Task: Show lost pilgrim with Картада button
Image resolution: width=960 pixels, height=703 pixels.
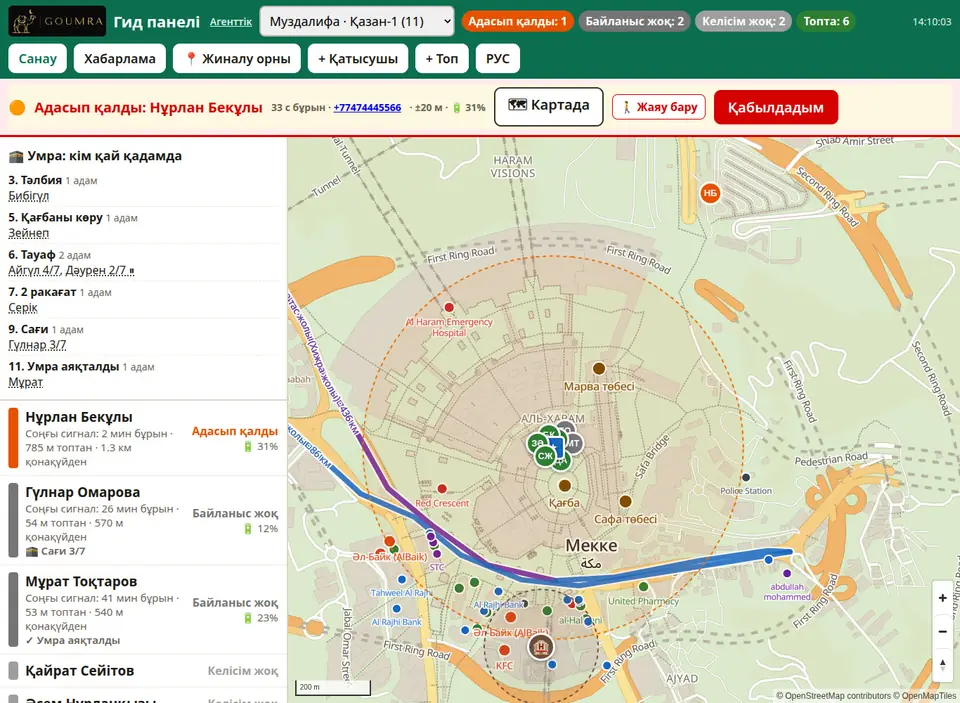Action: (x=549, y=107)
